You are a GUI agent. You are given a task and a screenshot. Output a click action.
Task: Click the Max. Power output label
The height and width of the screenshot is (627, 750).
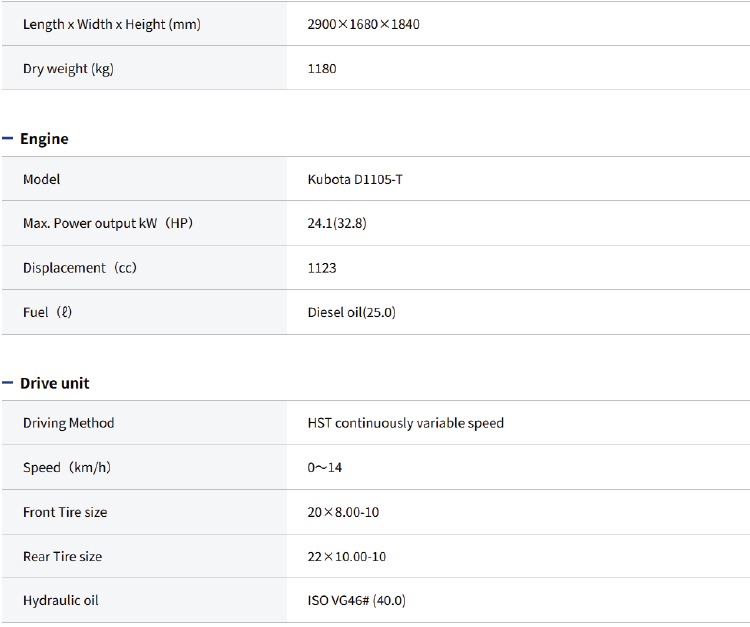click(x=108, y=223)
